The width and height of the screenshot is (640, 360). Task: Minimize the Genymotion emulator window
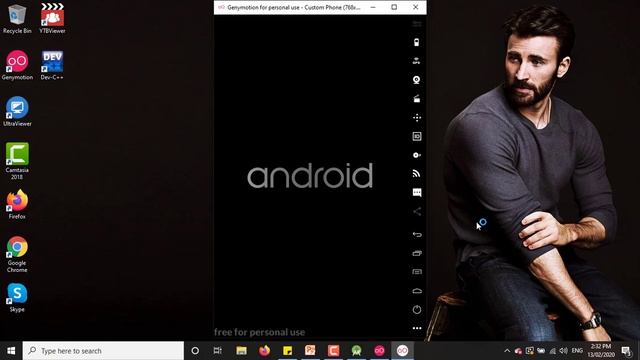tap(373, 7)
